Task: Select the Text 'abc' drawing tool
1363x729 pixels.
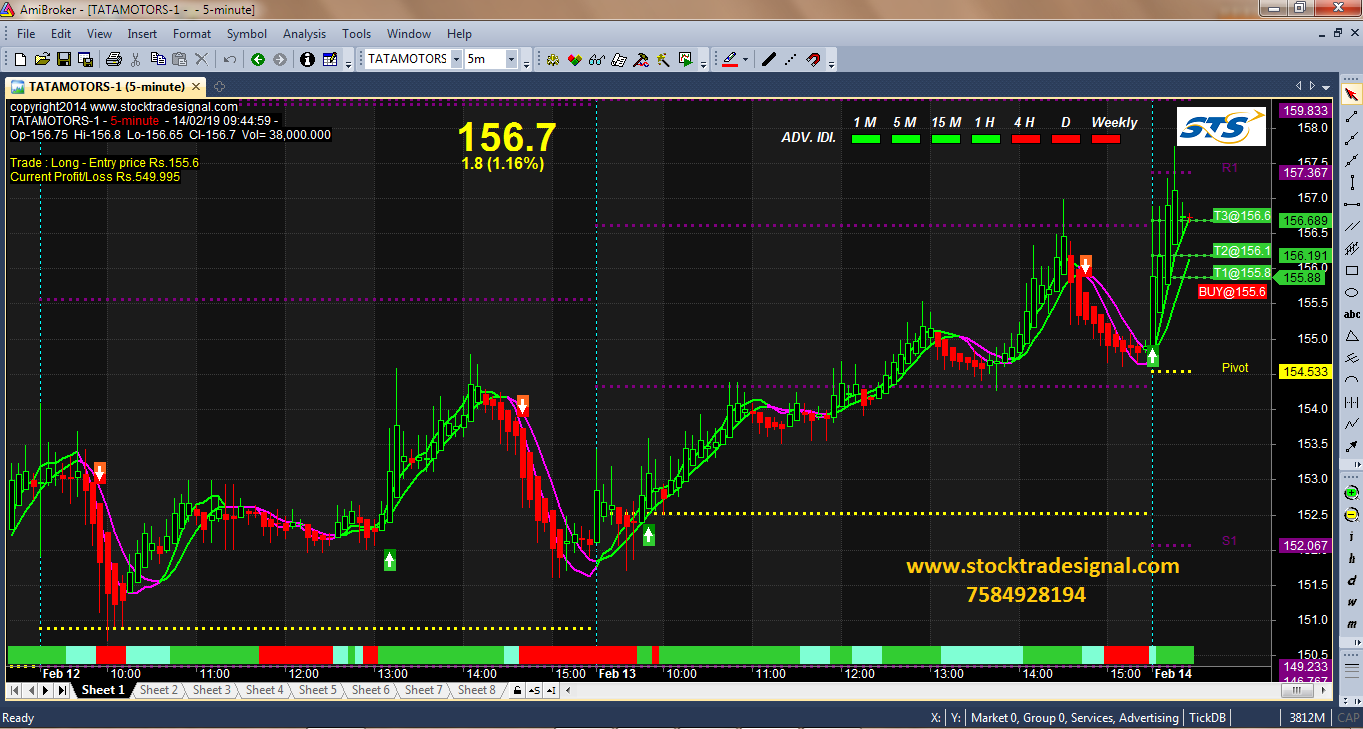Action: (x=1352, y=313)
